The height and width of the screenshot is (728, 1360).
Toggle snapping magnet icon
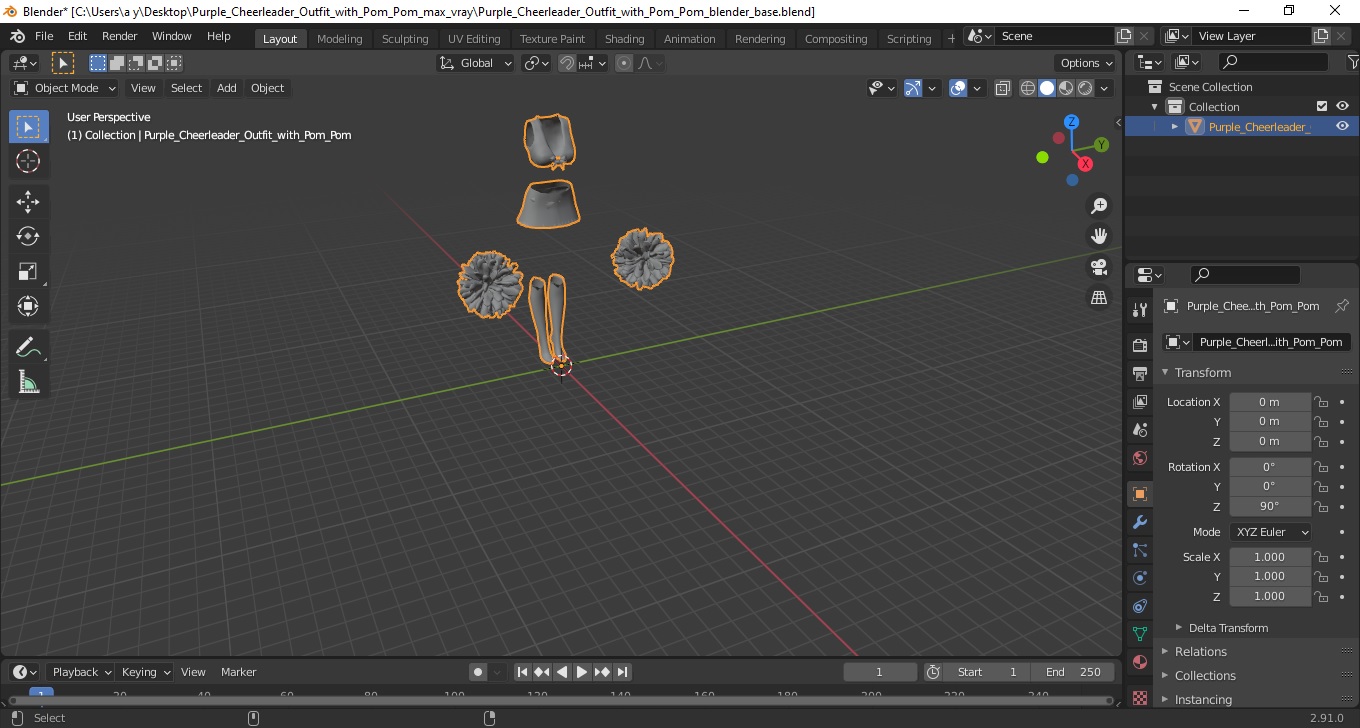click(567, 63)
